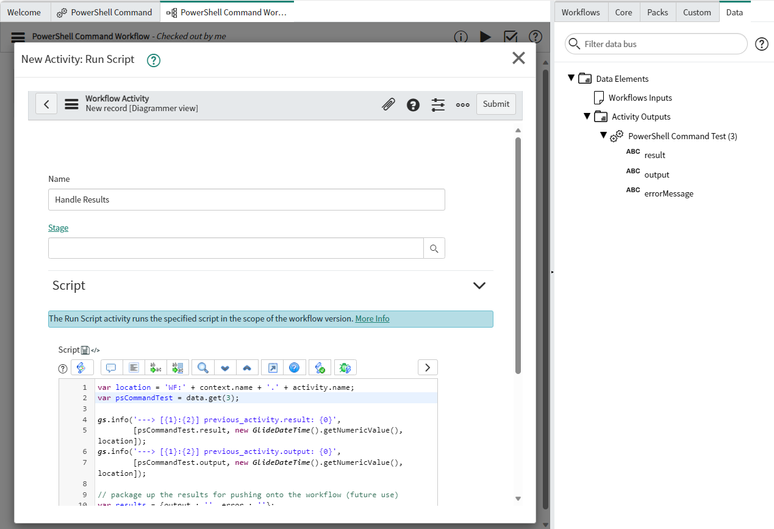The image size is (774, 529).
Task: Replace text in script editor
Action: 155,368
